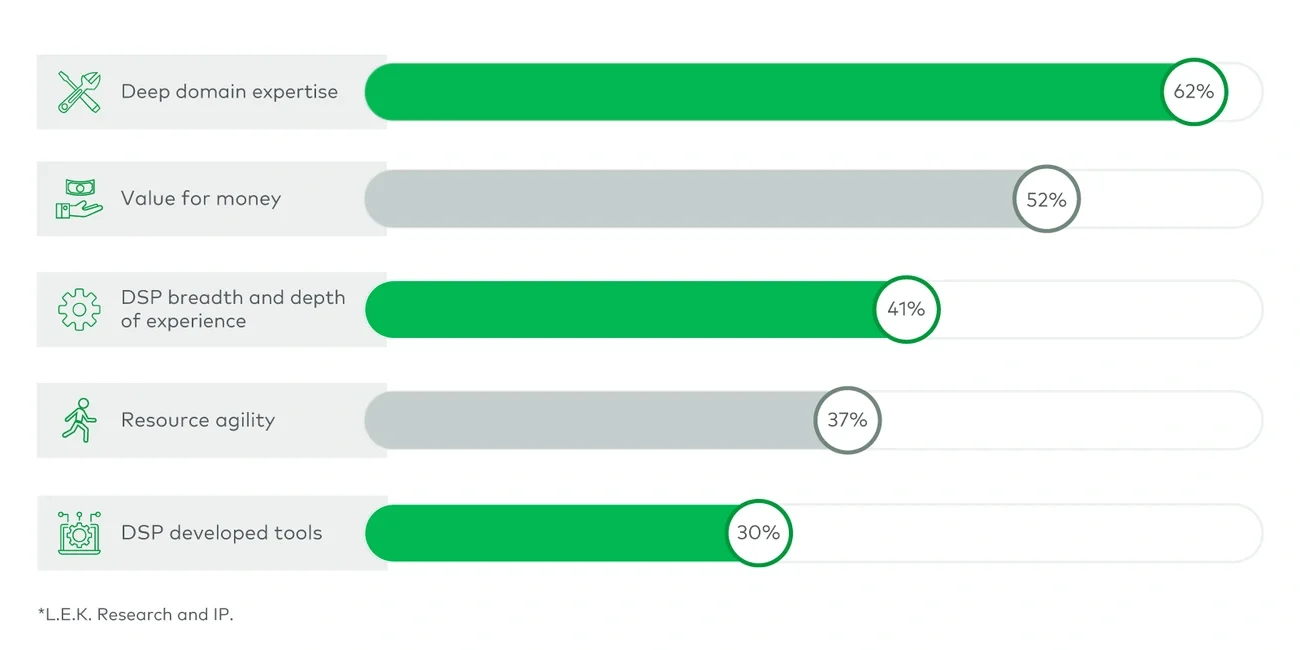Click the 41% circle marker

coord(906,310)
